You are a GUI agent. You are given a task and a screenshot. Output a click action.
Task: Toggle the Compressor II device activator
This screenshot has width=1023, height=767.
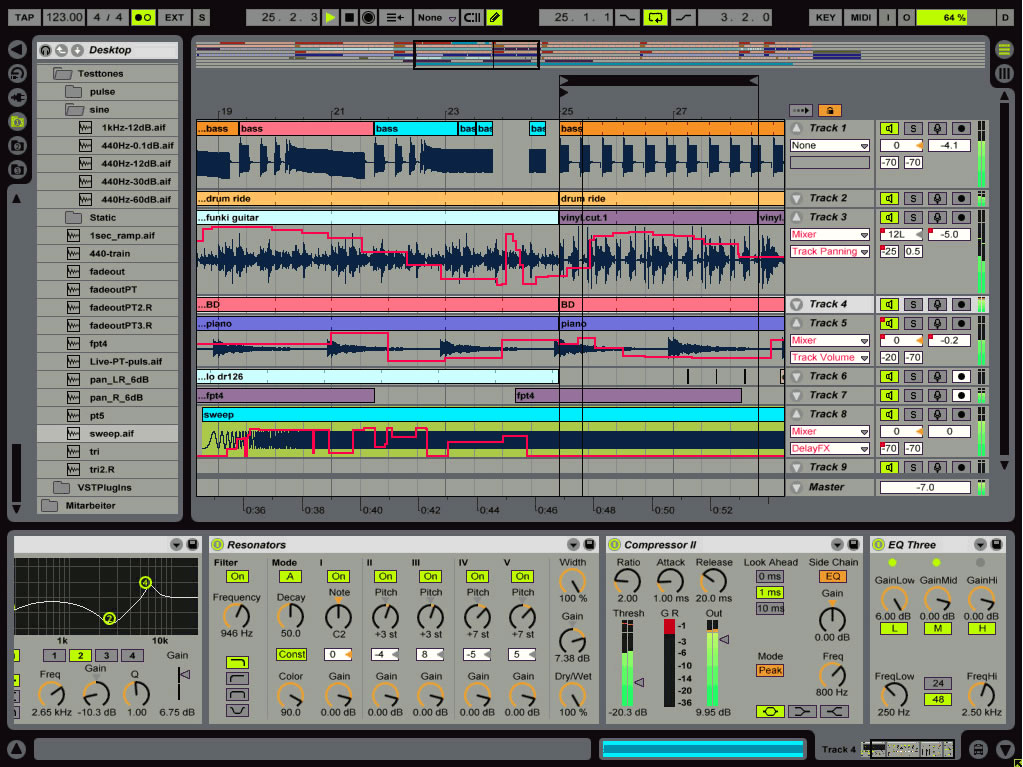613,544
